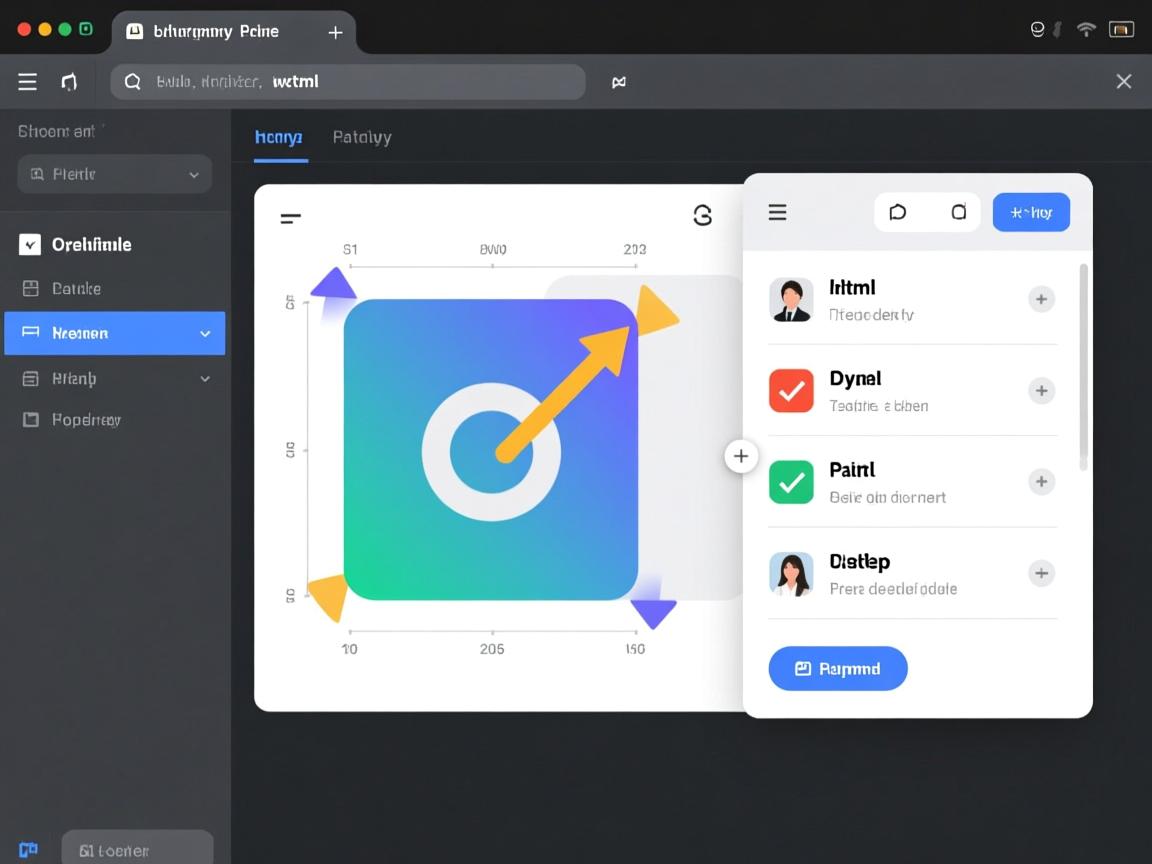The image size is (1152, 864).
Task: Expand the highlighted blue sidebar item chevron
Action: click(205, 334)
